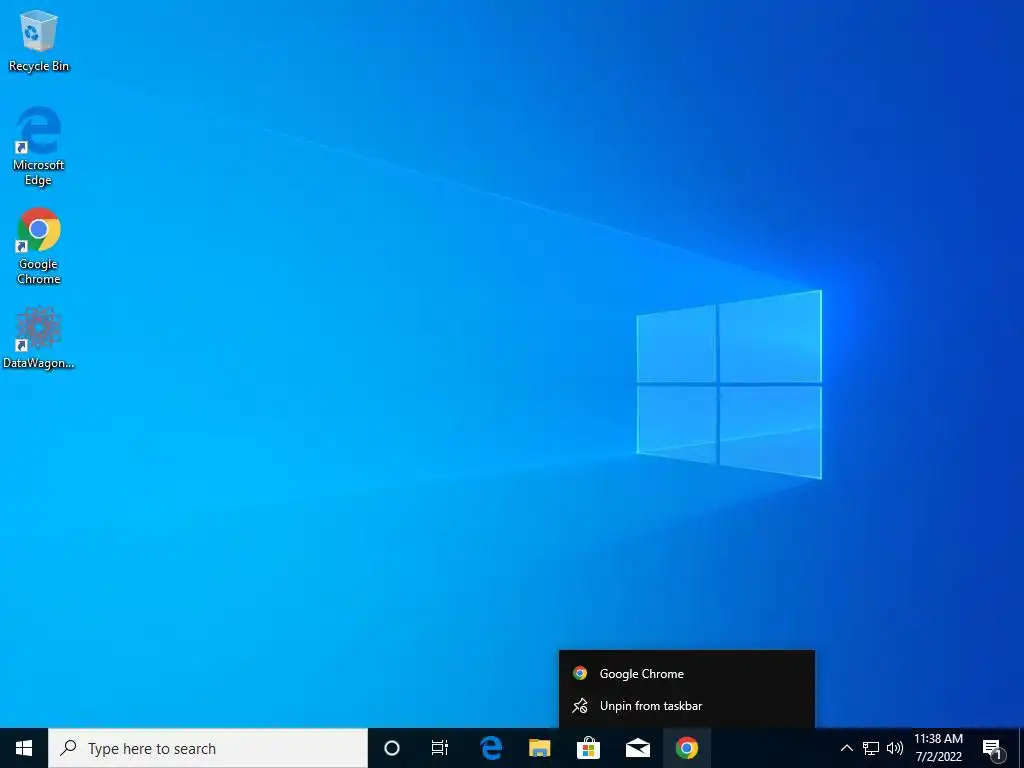Open the Action Center notifications icon
The height and width of the screenshot is (768, 1024).
pos(994,748)
